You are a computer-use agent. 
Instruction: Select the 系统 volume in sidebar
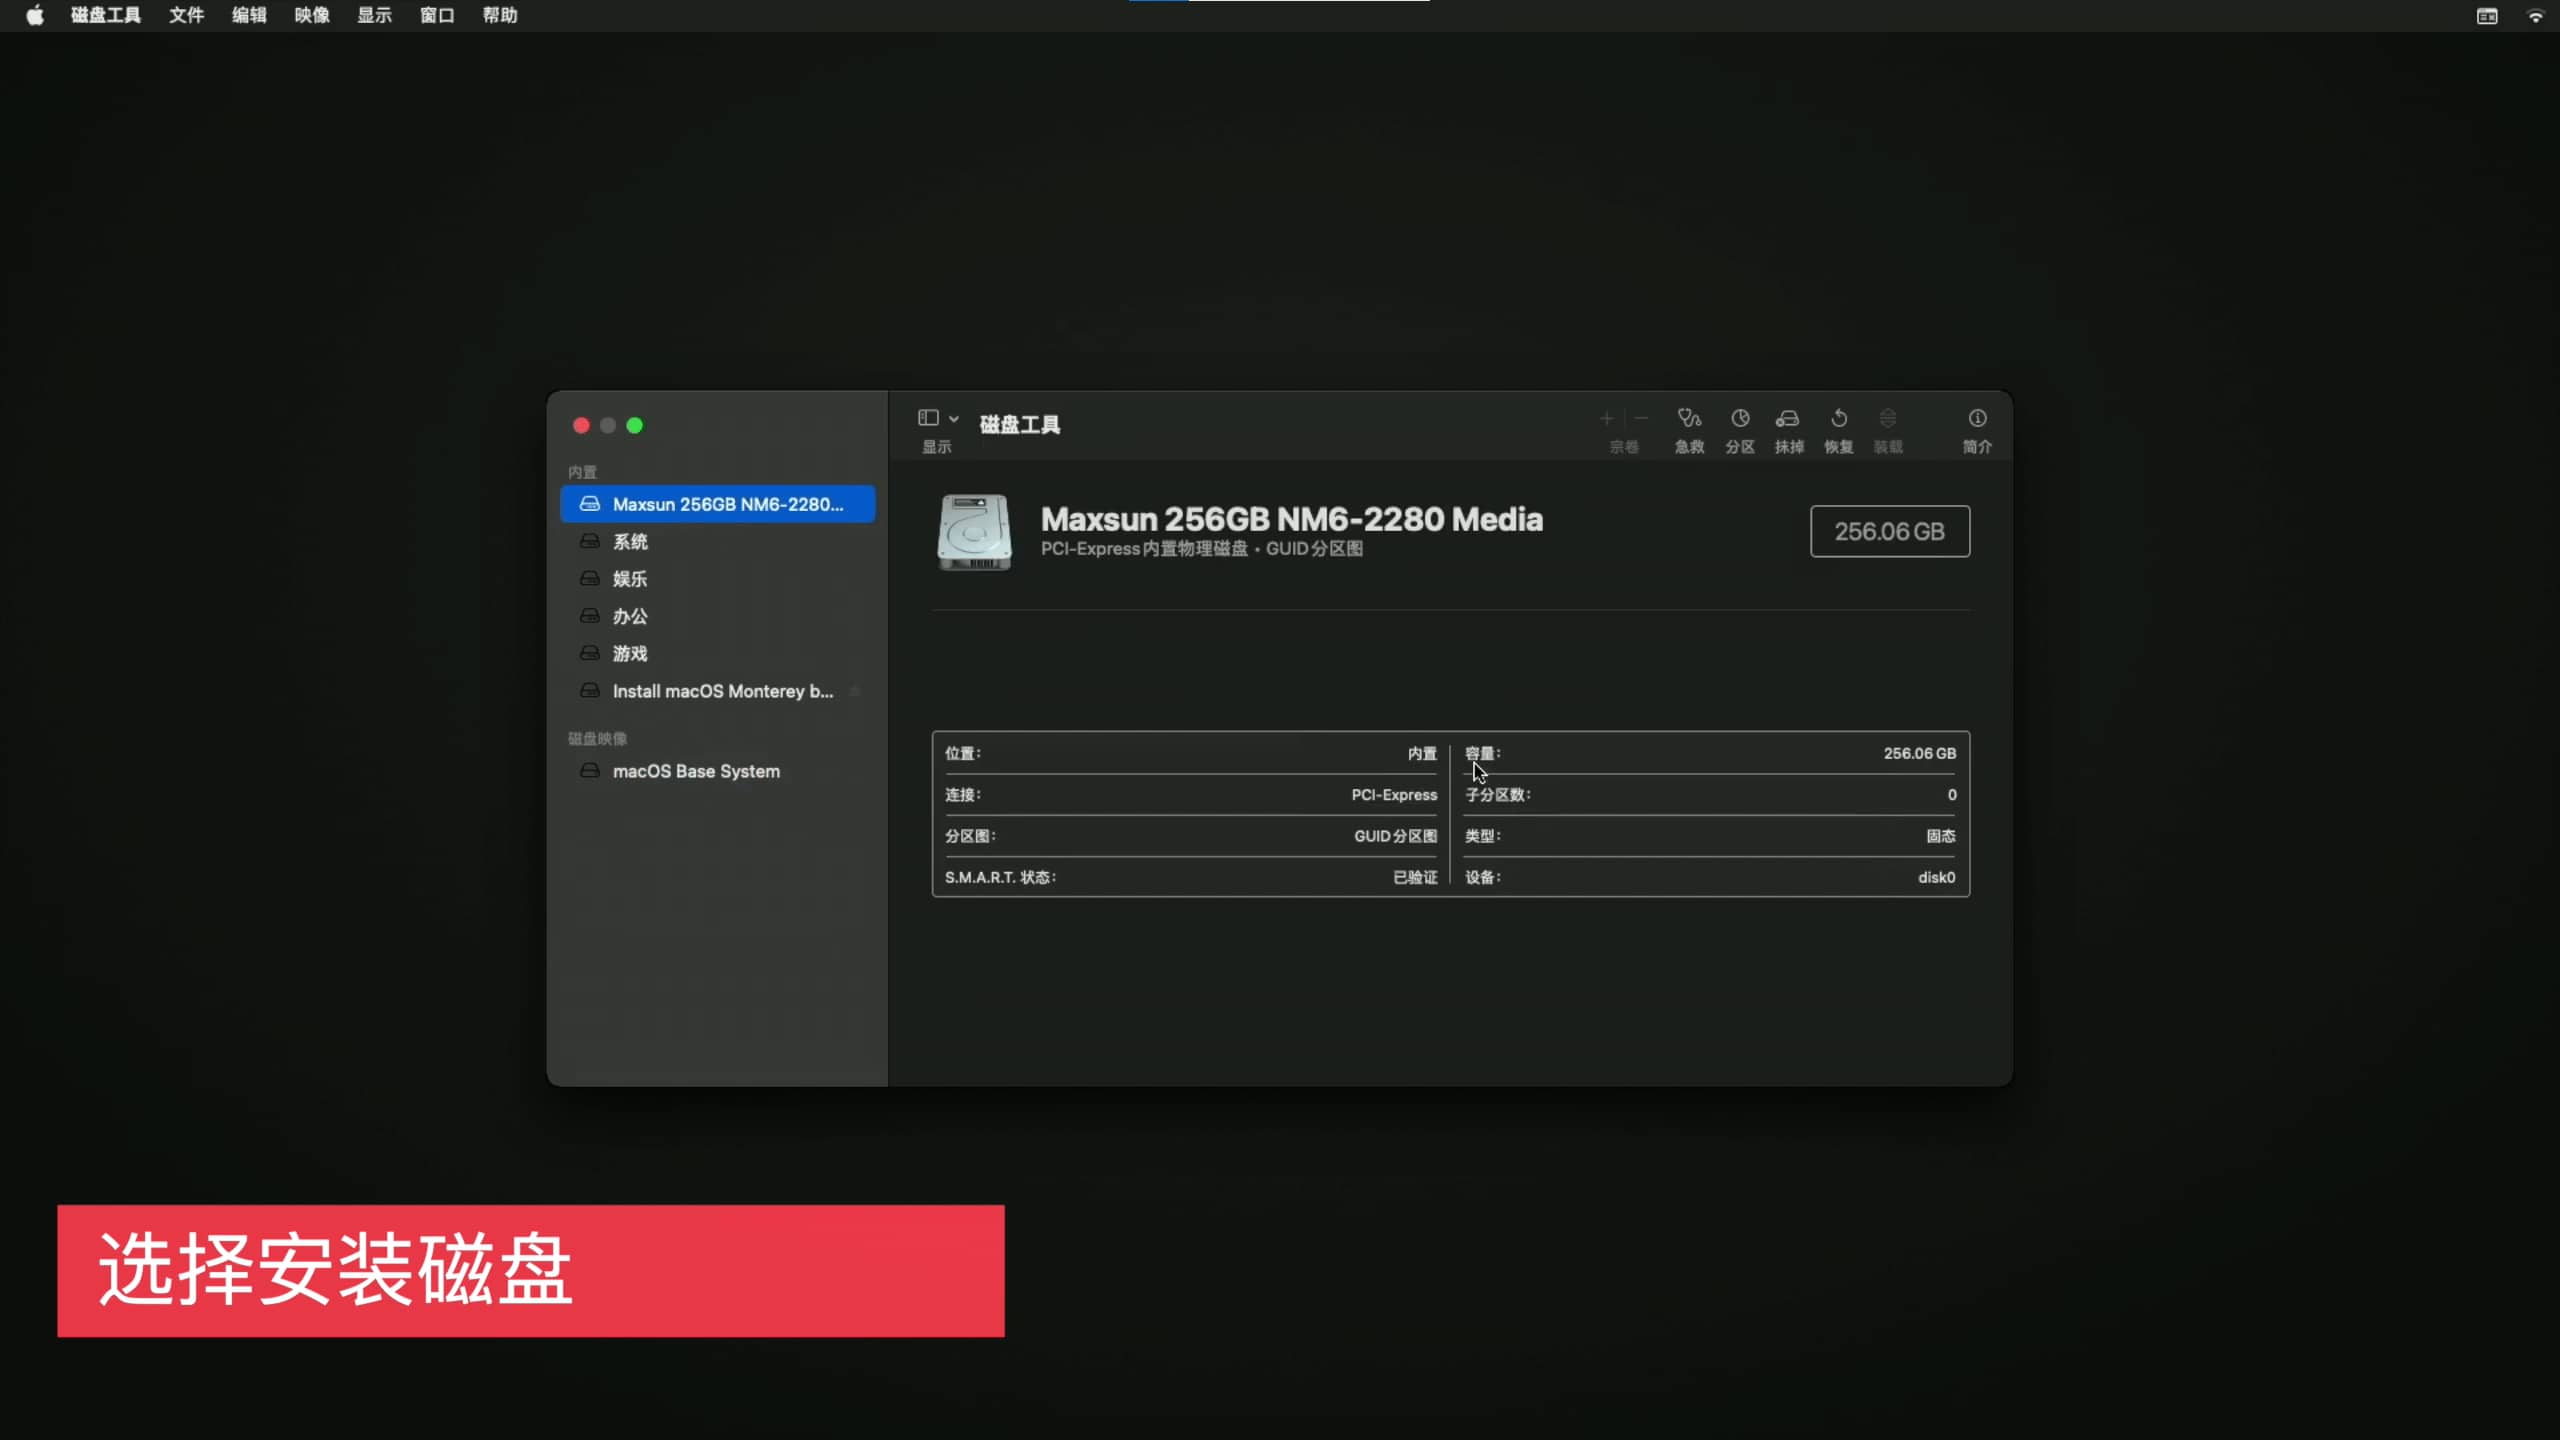point(630,542)
